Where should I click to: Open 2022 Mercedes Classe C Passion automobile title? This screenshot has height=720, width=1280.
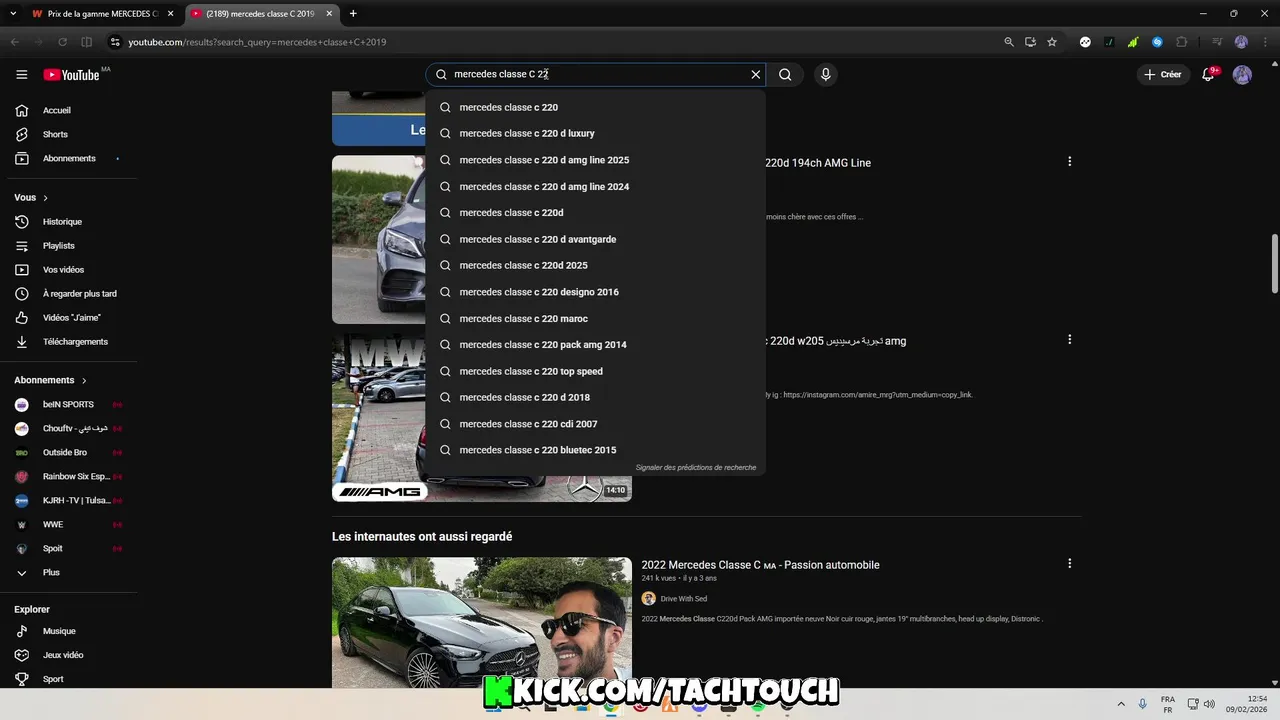click(x=760, y=565)
